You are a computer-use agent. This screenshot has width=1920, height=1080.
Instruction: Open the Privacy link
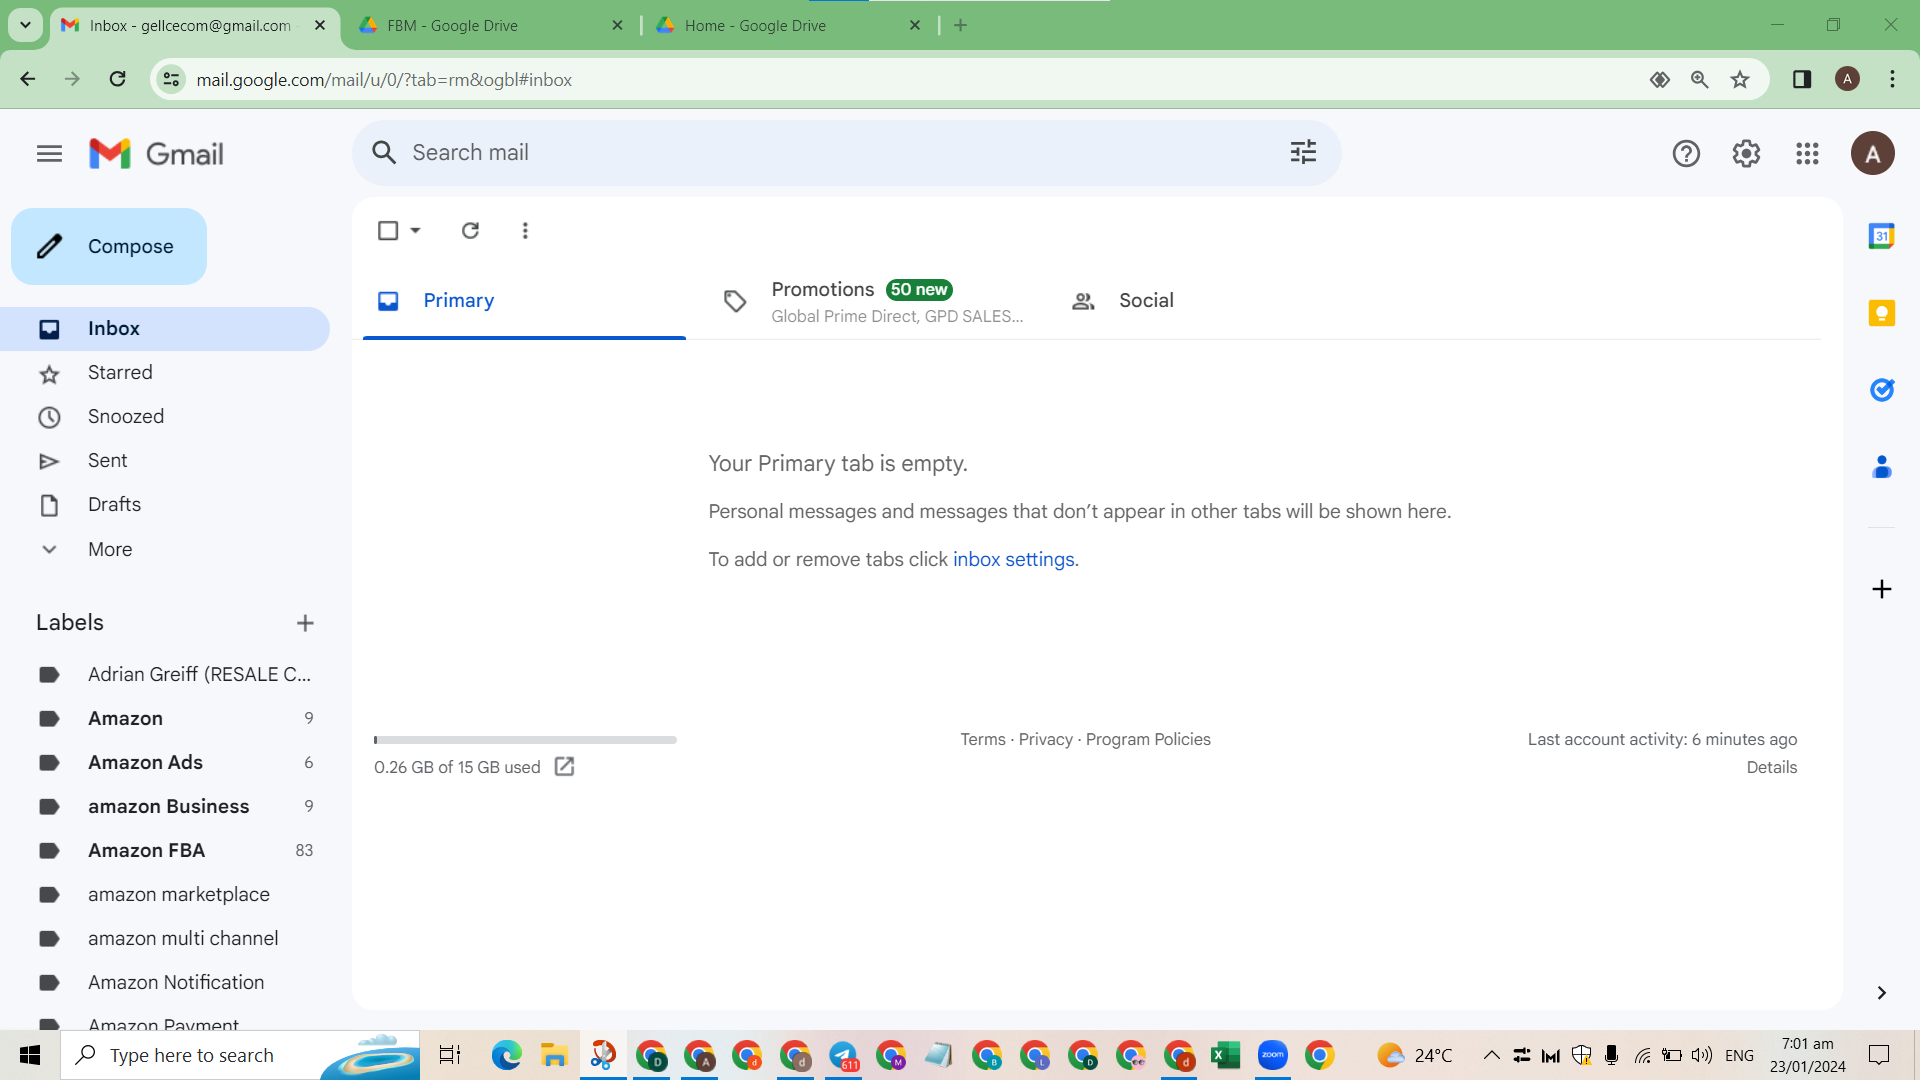tap(1045, 739)
